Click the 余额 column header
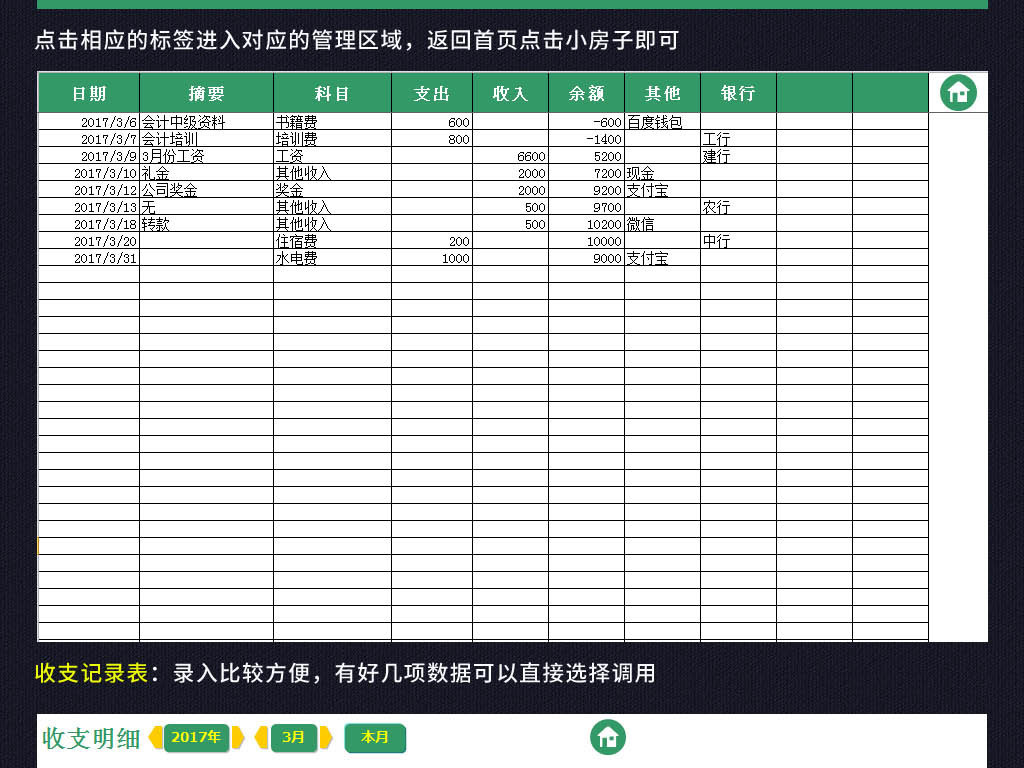 coord(586,93)
